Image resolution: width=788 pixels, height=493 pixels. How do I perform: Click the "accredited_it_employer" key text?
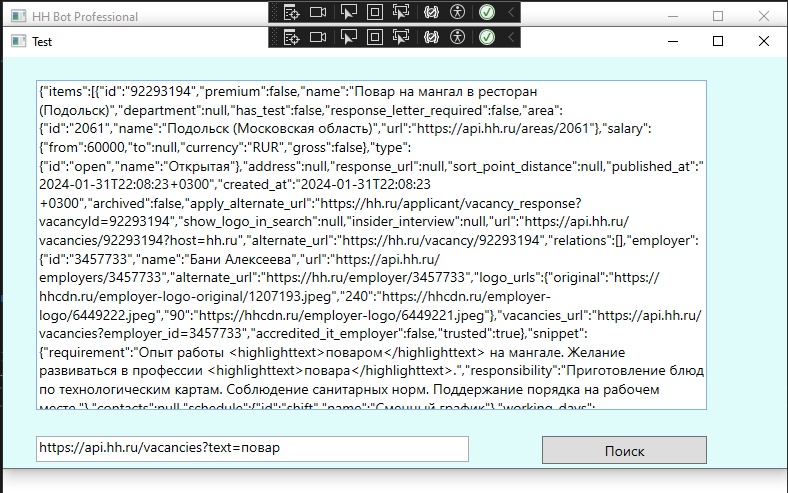click(x=327, y=334)
